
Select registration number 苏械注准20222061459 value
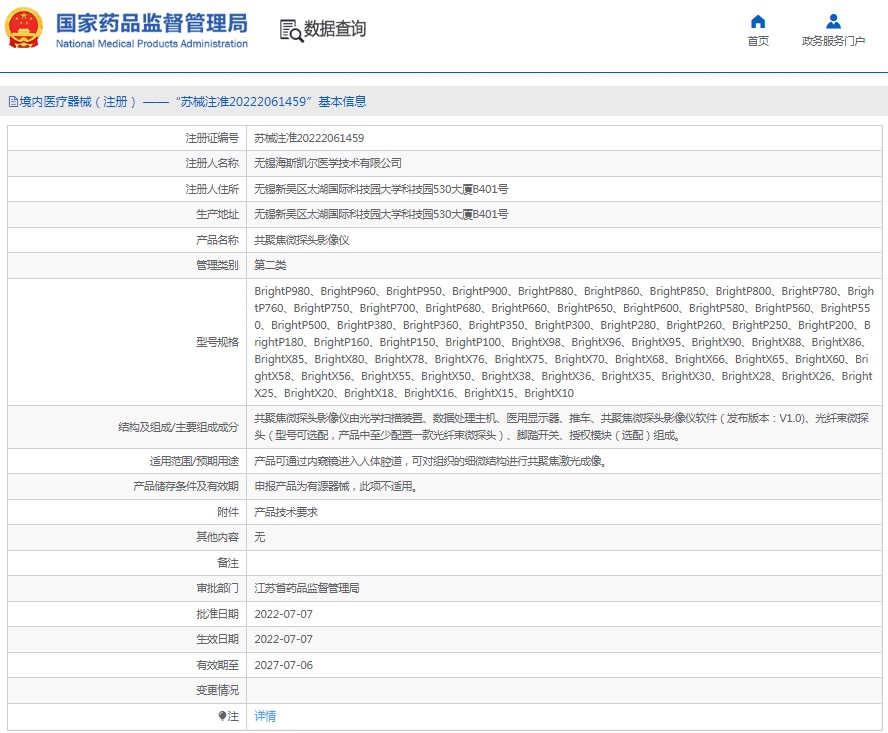point(309,138)
